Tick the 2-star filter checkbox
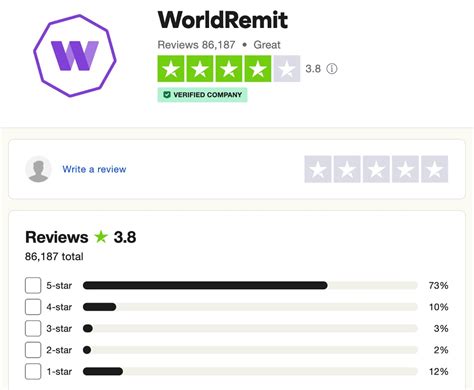 click(x=33, y=350)
